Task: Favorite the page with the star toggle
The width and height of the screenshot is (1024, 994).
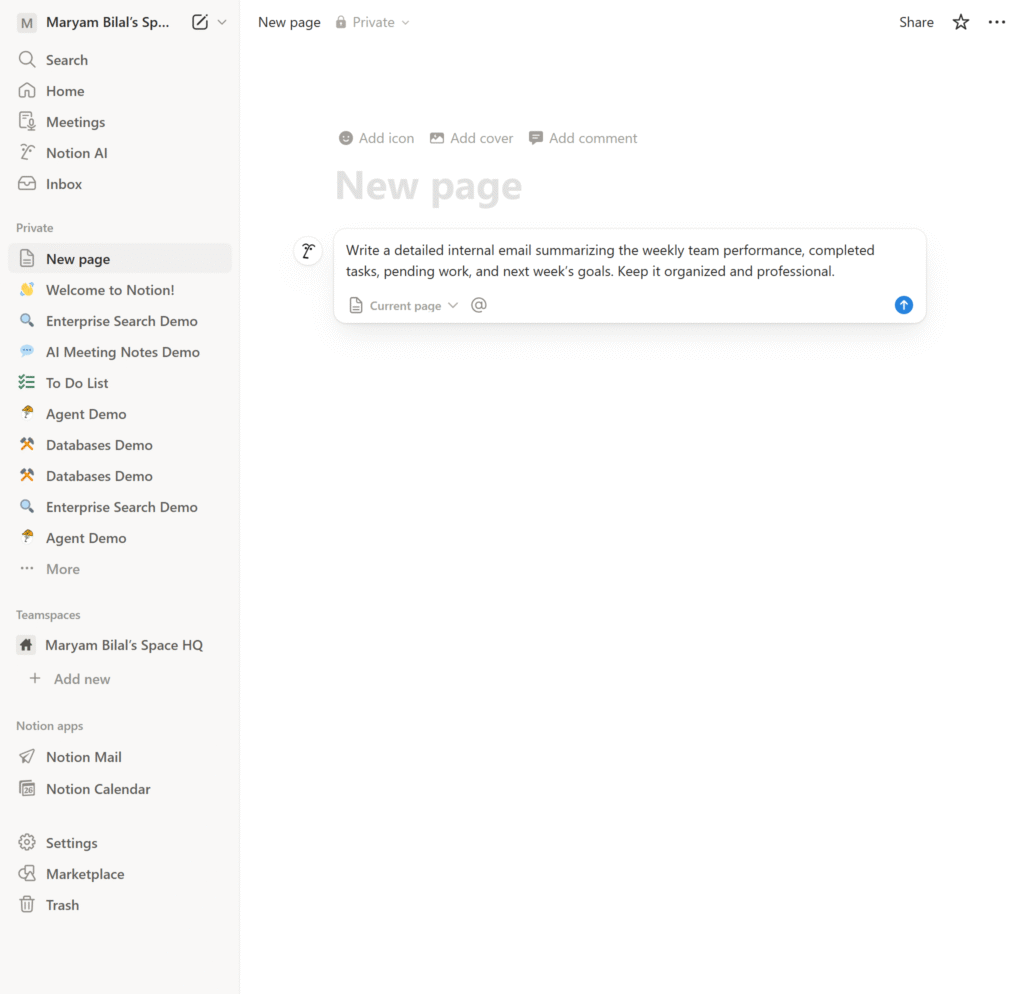Action: click(x=960, y=21)
